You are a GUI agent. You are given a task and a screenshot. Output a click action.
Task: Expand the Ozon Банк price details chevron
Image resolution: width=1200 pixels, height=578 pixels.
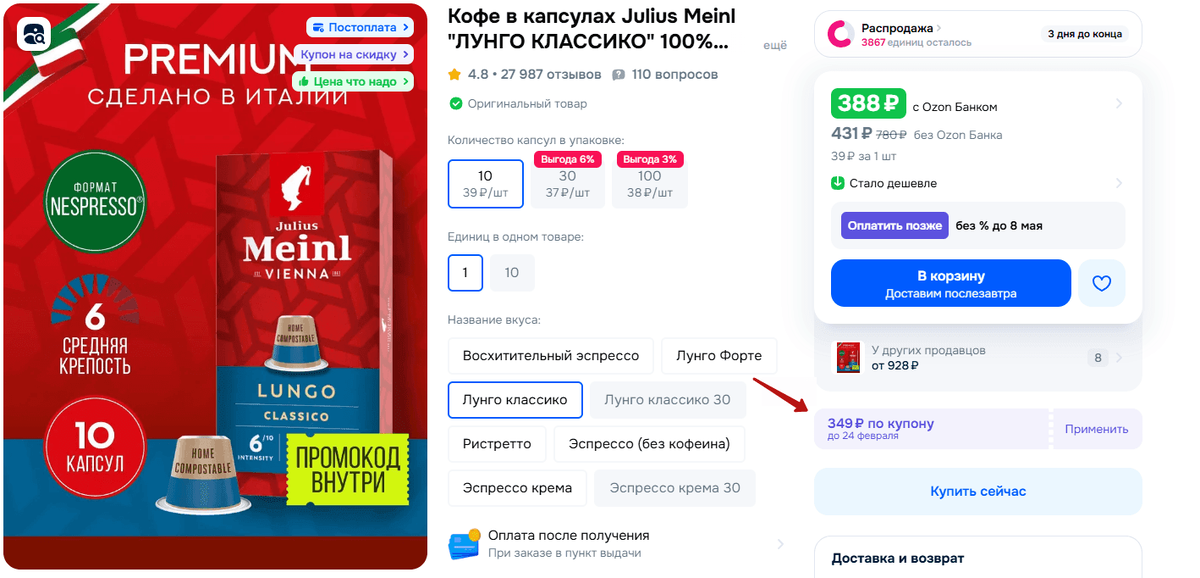coord(1119,104)
